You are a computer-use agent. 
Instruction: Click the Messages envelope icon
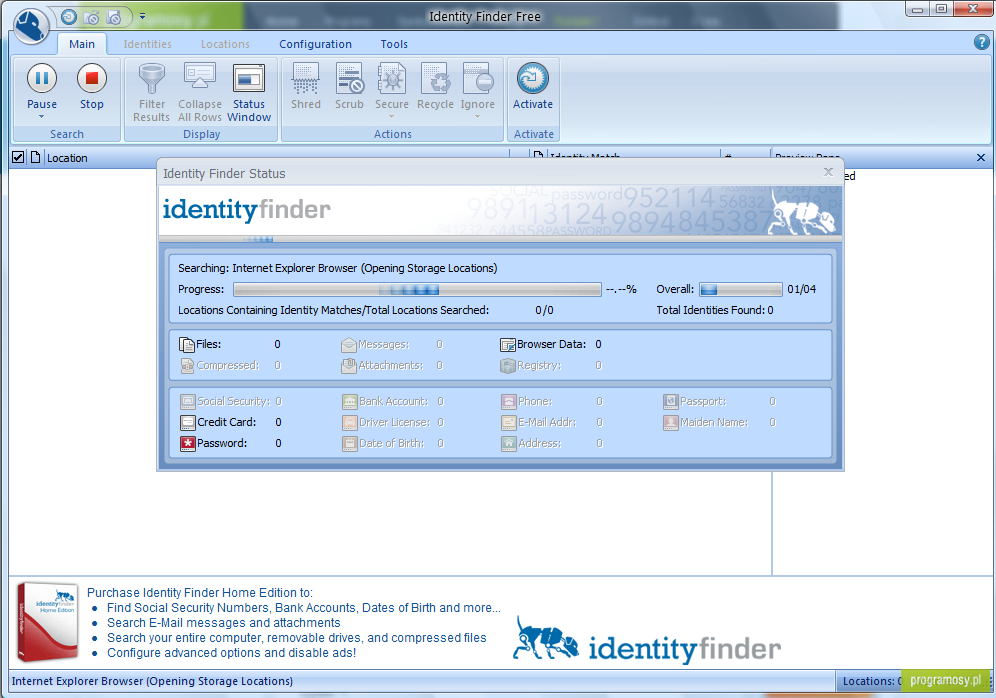tap(349, 345)
